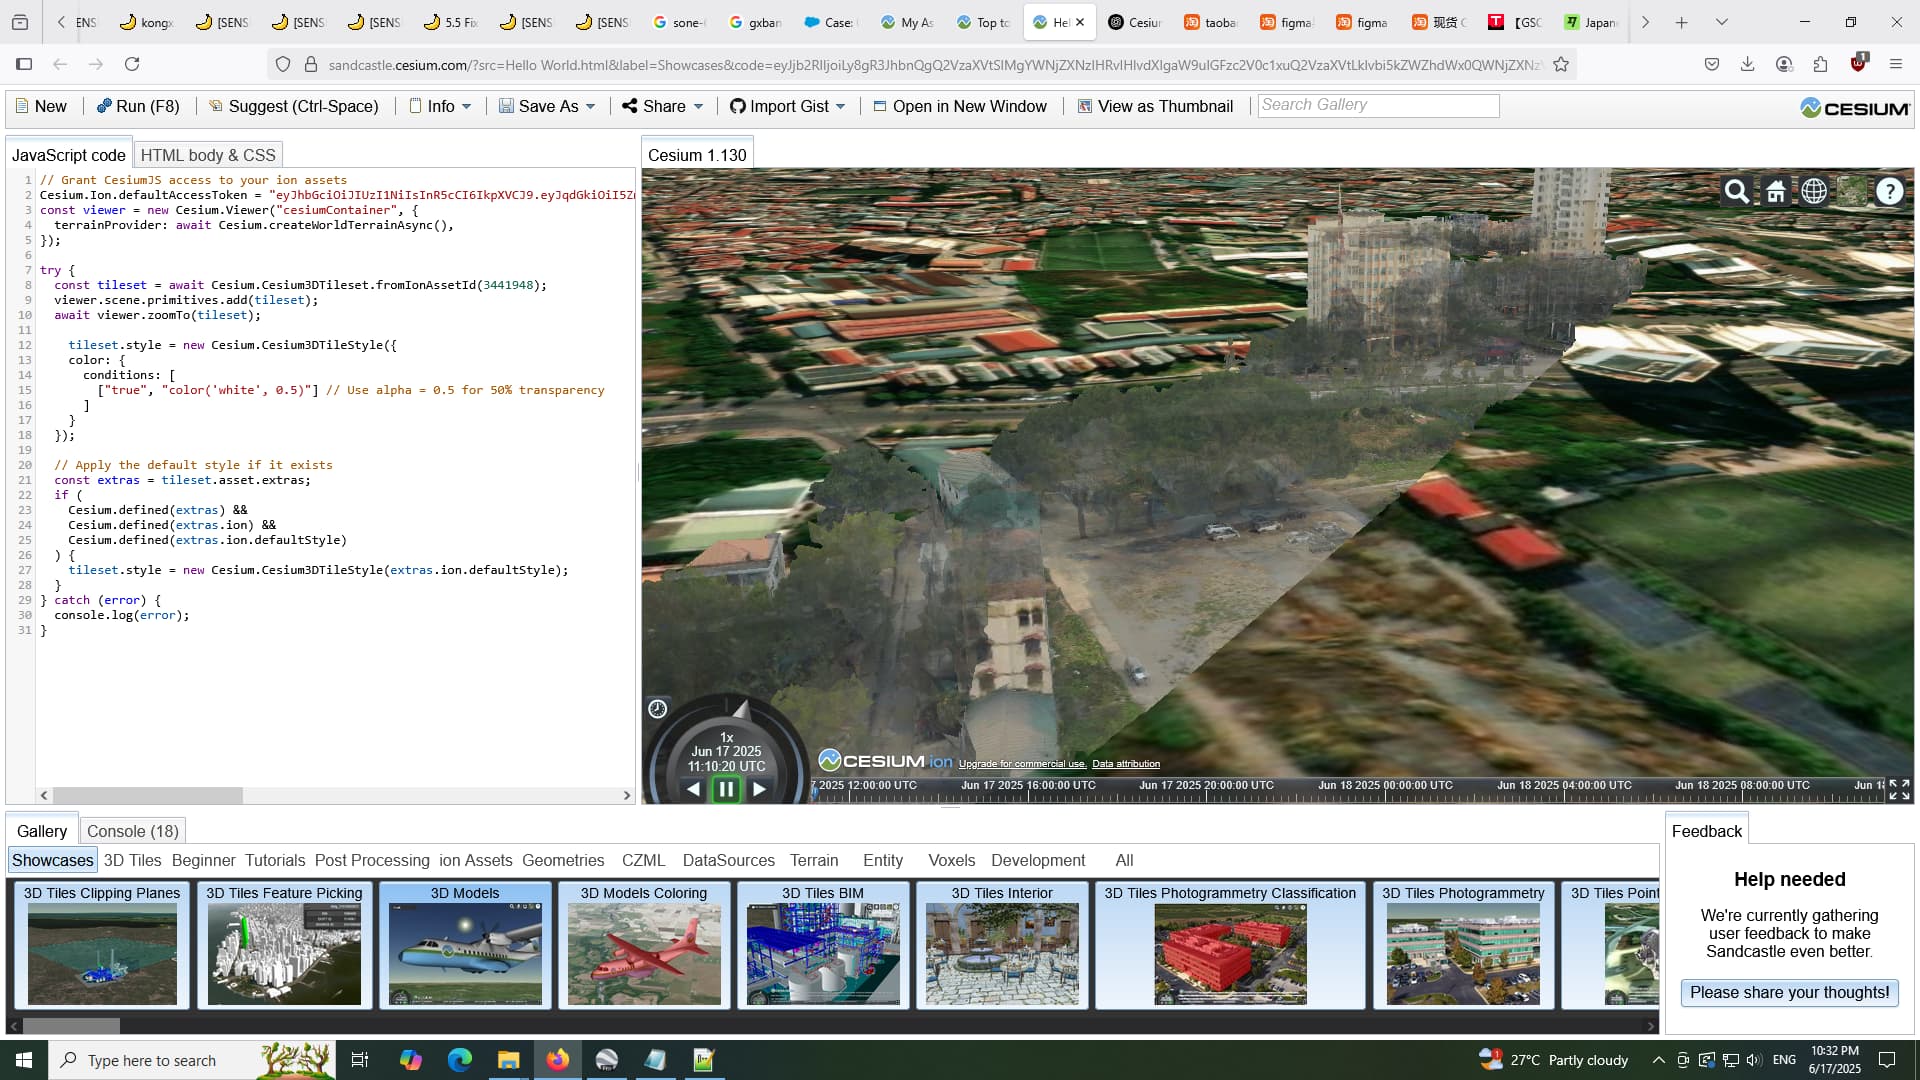This screenshot has height=1080, width=1920.
Task: Open the scene mode picker globe
Action: 1814,191
